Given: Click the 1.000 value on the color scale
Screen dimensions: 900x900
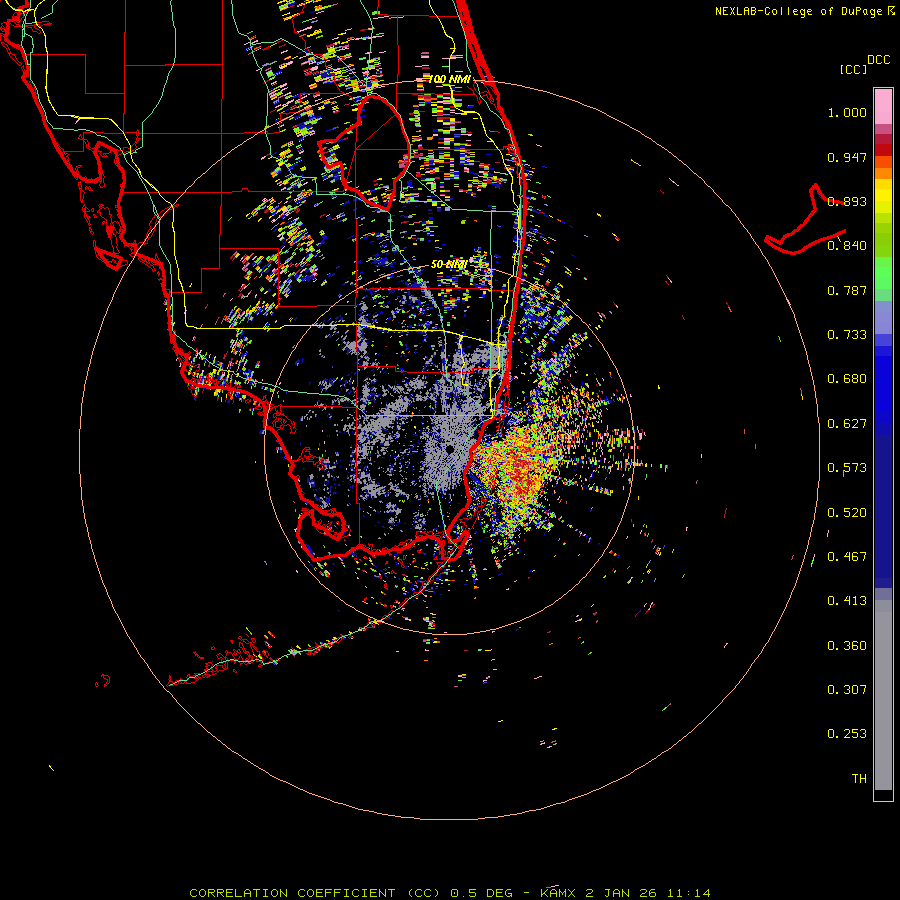Looking at the screenshot, I should 847,112.
